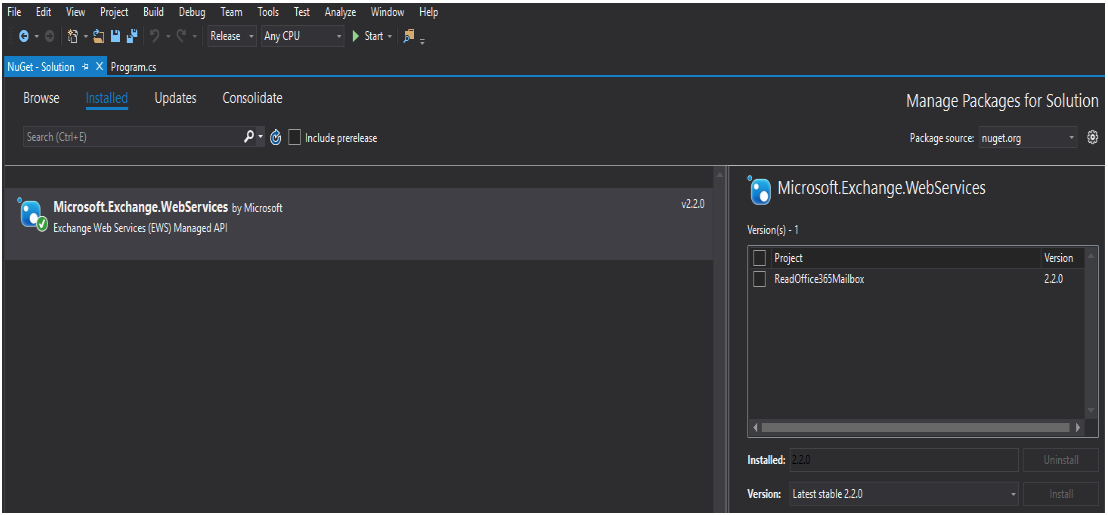This screenshot has width=1108, height=515.
Task: Click the ReadOffice365Mailbox project name
Action: [819, 279]
